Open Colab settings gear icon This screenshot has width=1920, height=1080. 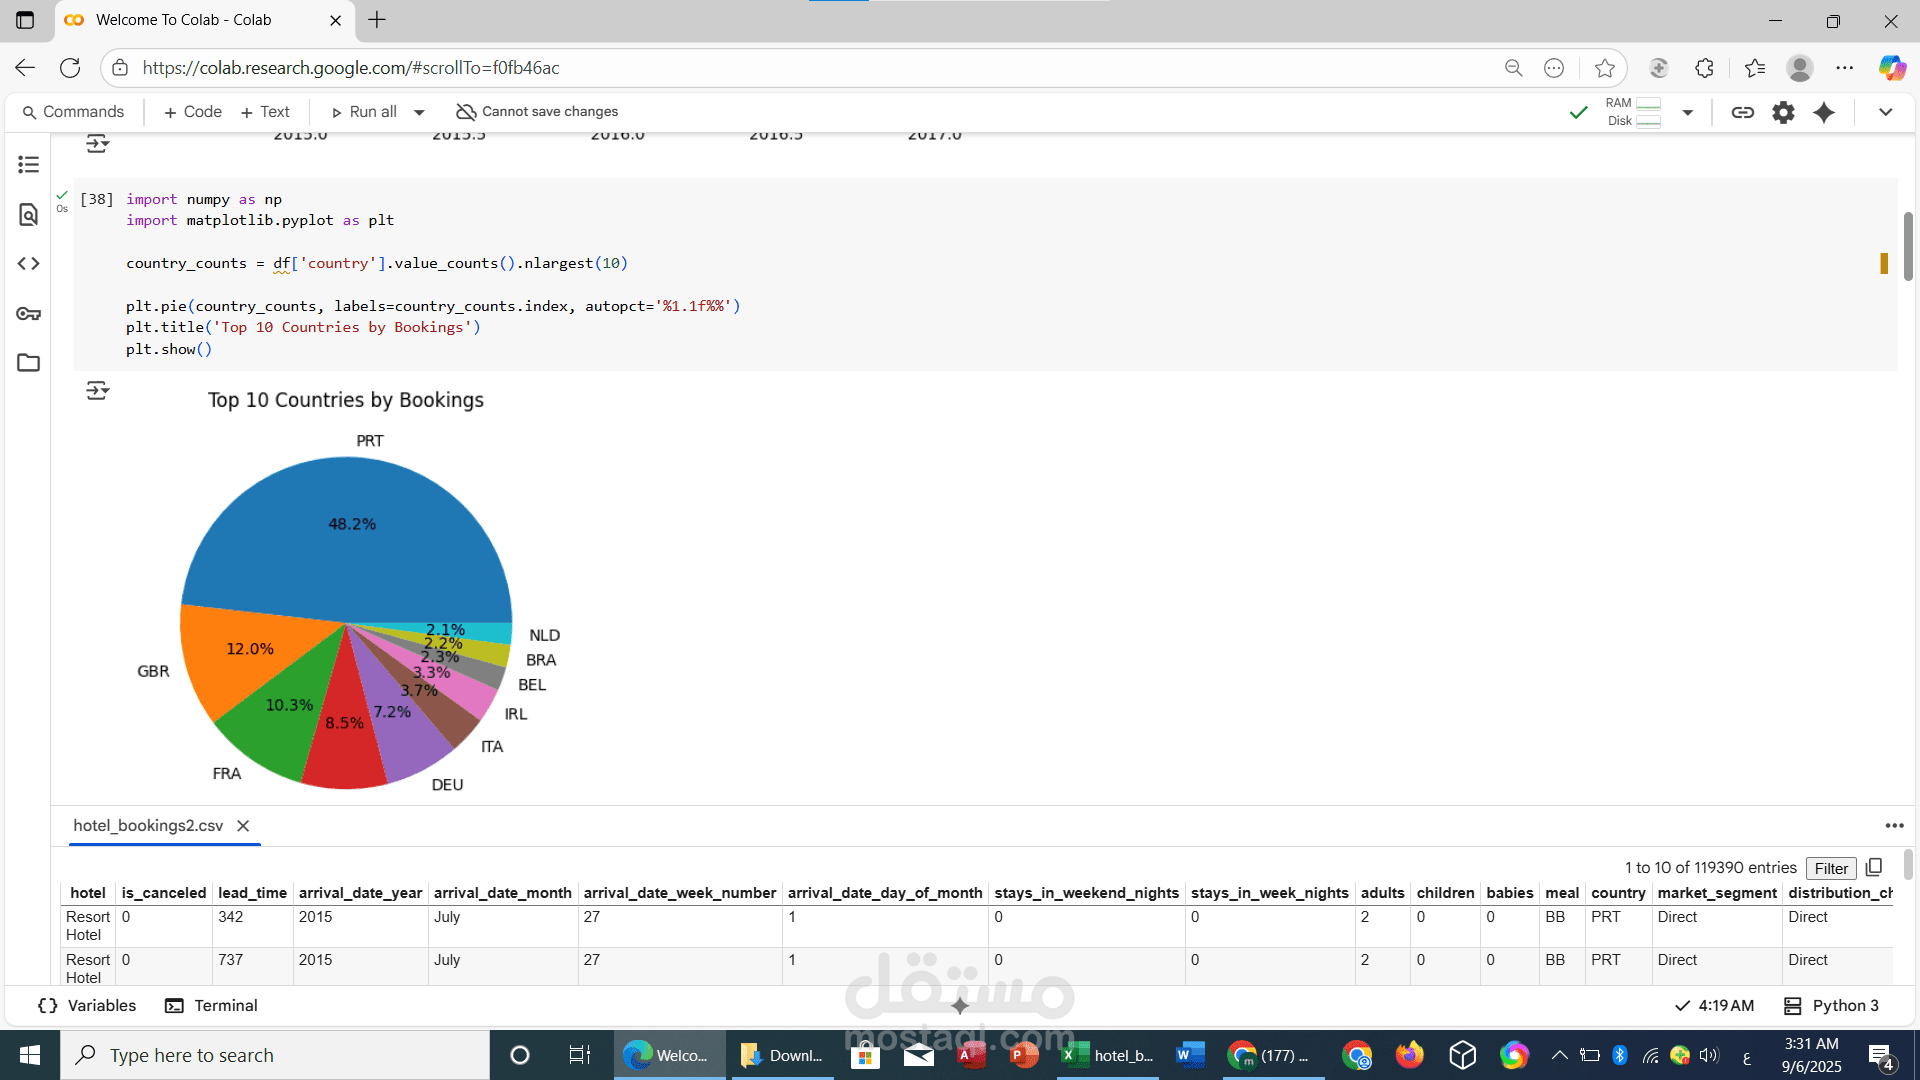[1783, 112]
